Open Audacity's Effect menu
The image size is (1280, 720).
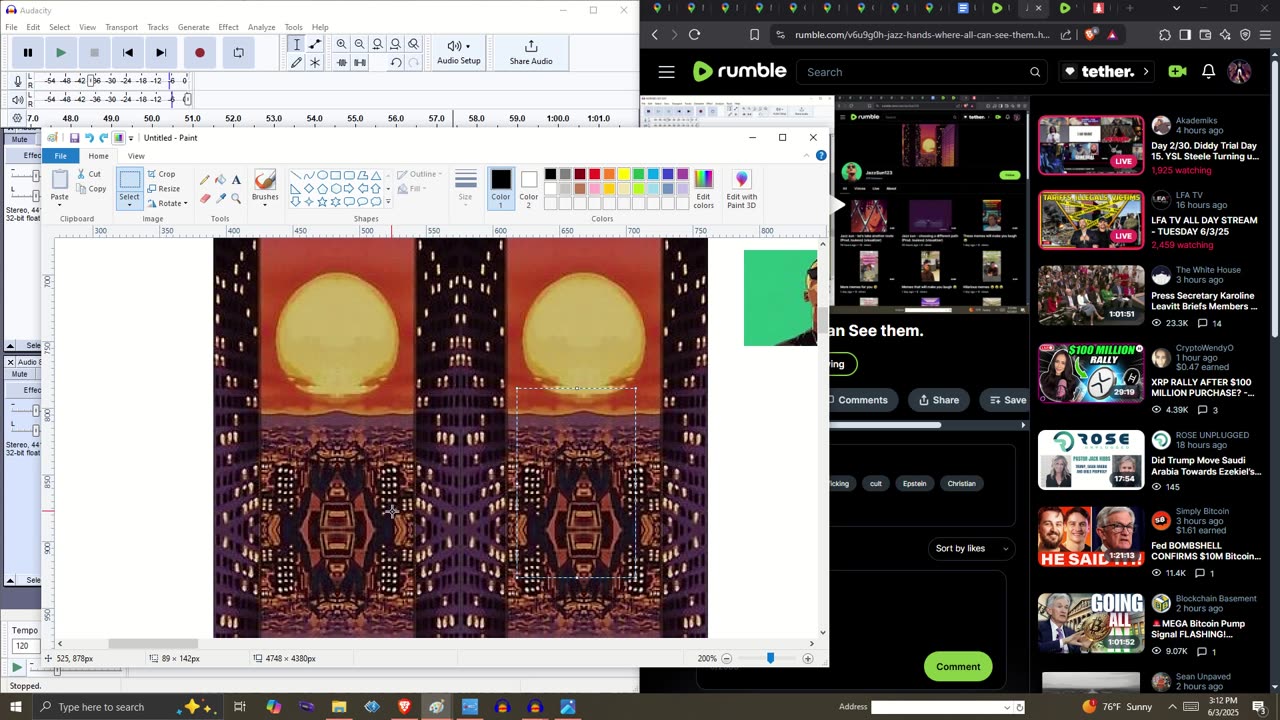tap(228, 27)
